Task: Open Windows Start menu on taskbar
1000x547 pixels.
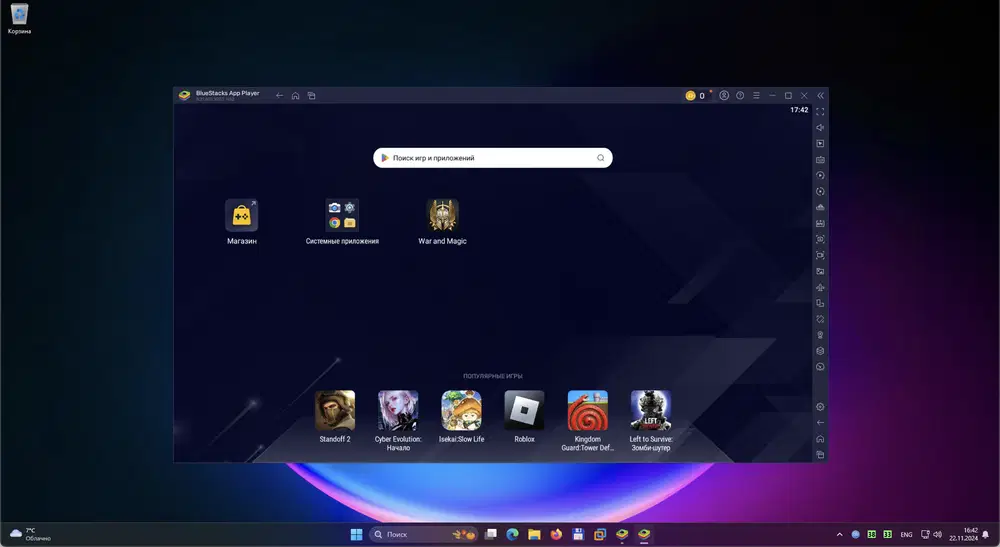Action: (x=357, y=534)
